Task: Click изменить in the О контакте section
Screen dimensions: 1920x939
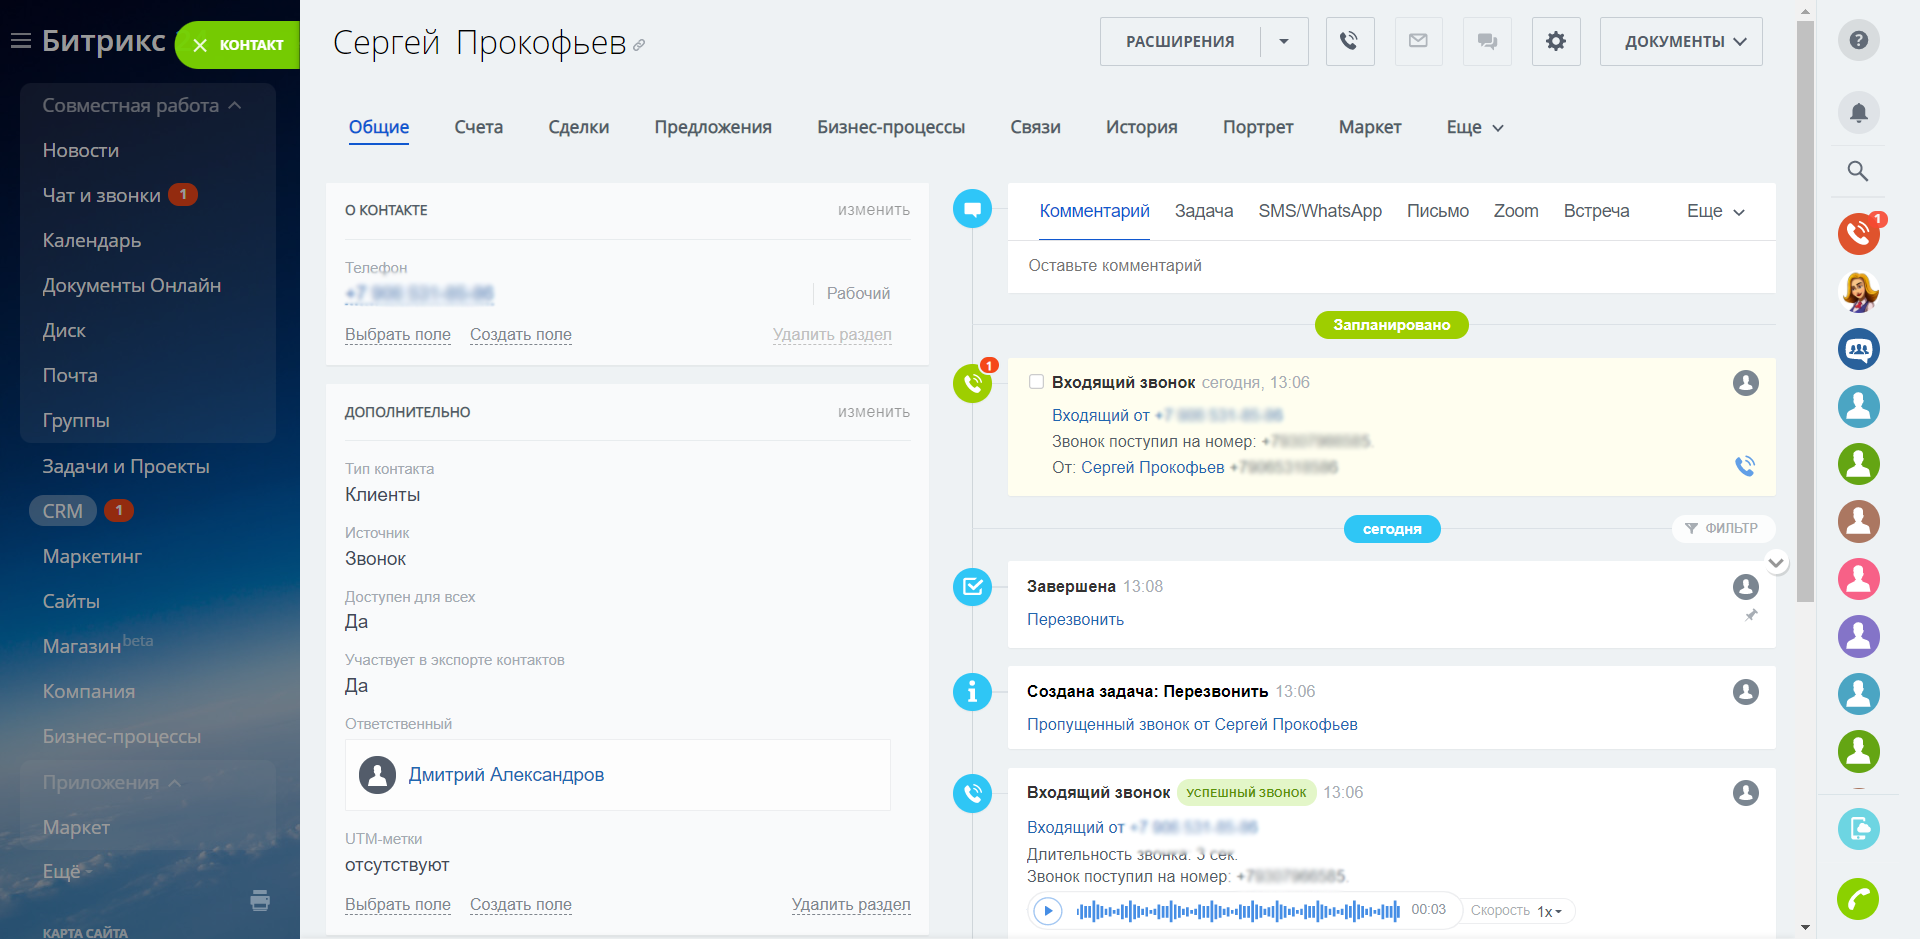Action: (x=873, y=210)
